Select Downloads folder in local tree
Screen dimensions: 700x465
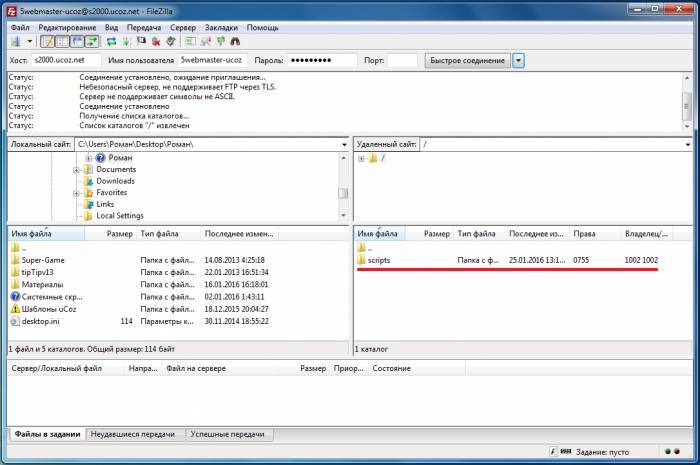[x=115, y=181]
